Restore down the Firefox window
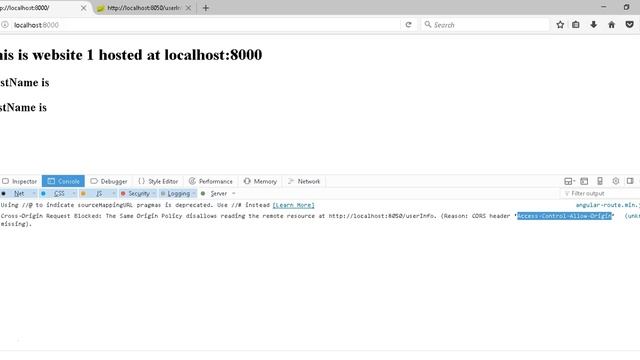The height and width of the screenshot is (360, 640). pyautogui.click(x=626, y=7)
